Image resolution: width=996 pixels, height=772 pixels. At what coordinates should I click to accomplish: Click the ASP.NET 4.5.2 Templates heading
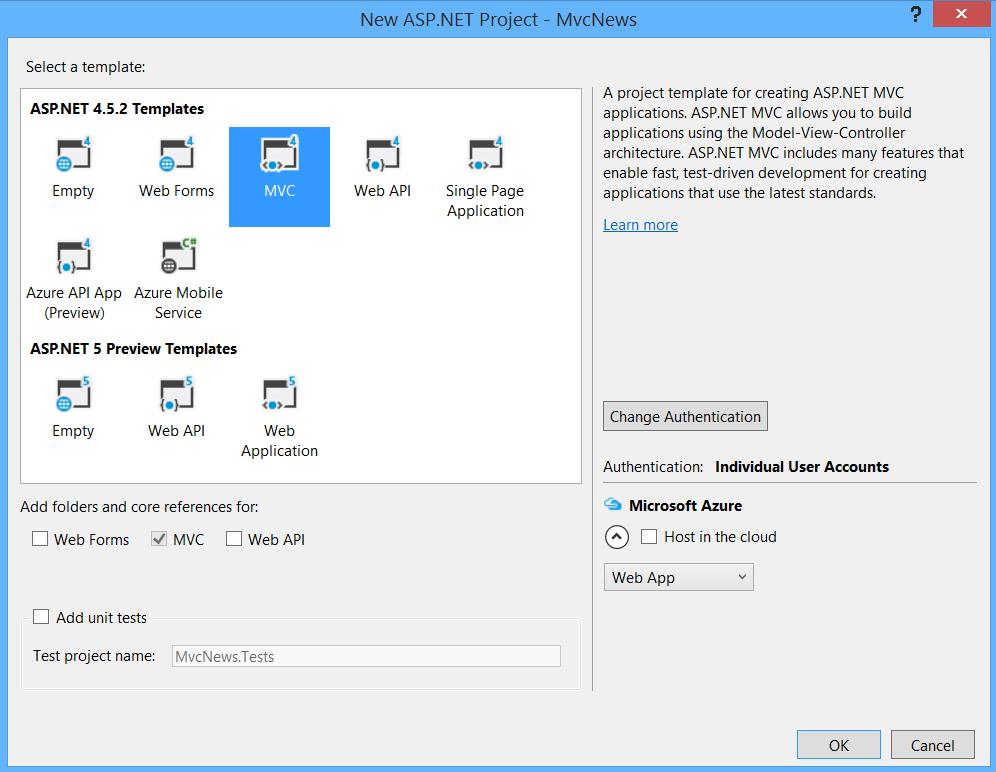click(x=117, y=109)
